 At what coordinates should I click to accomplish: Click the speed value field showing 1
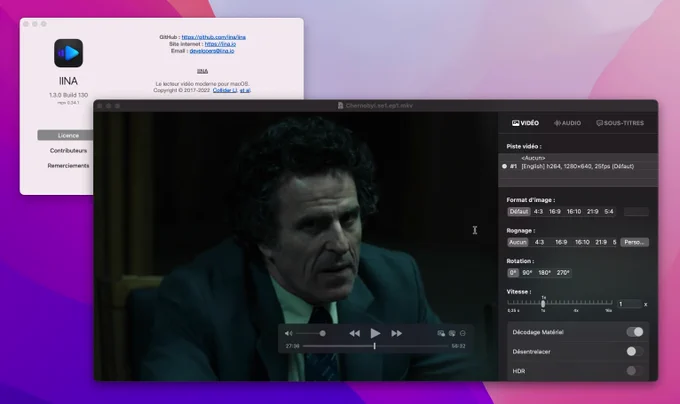(x=629, y=304)
